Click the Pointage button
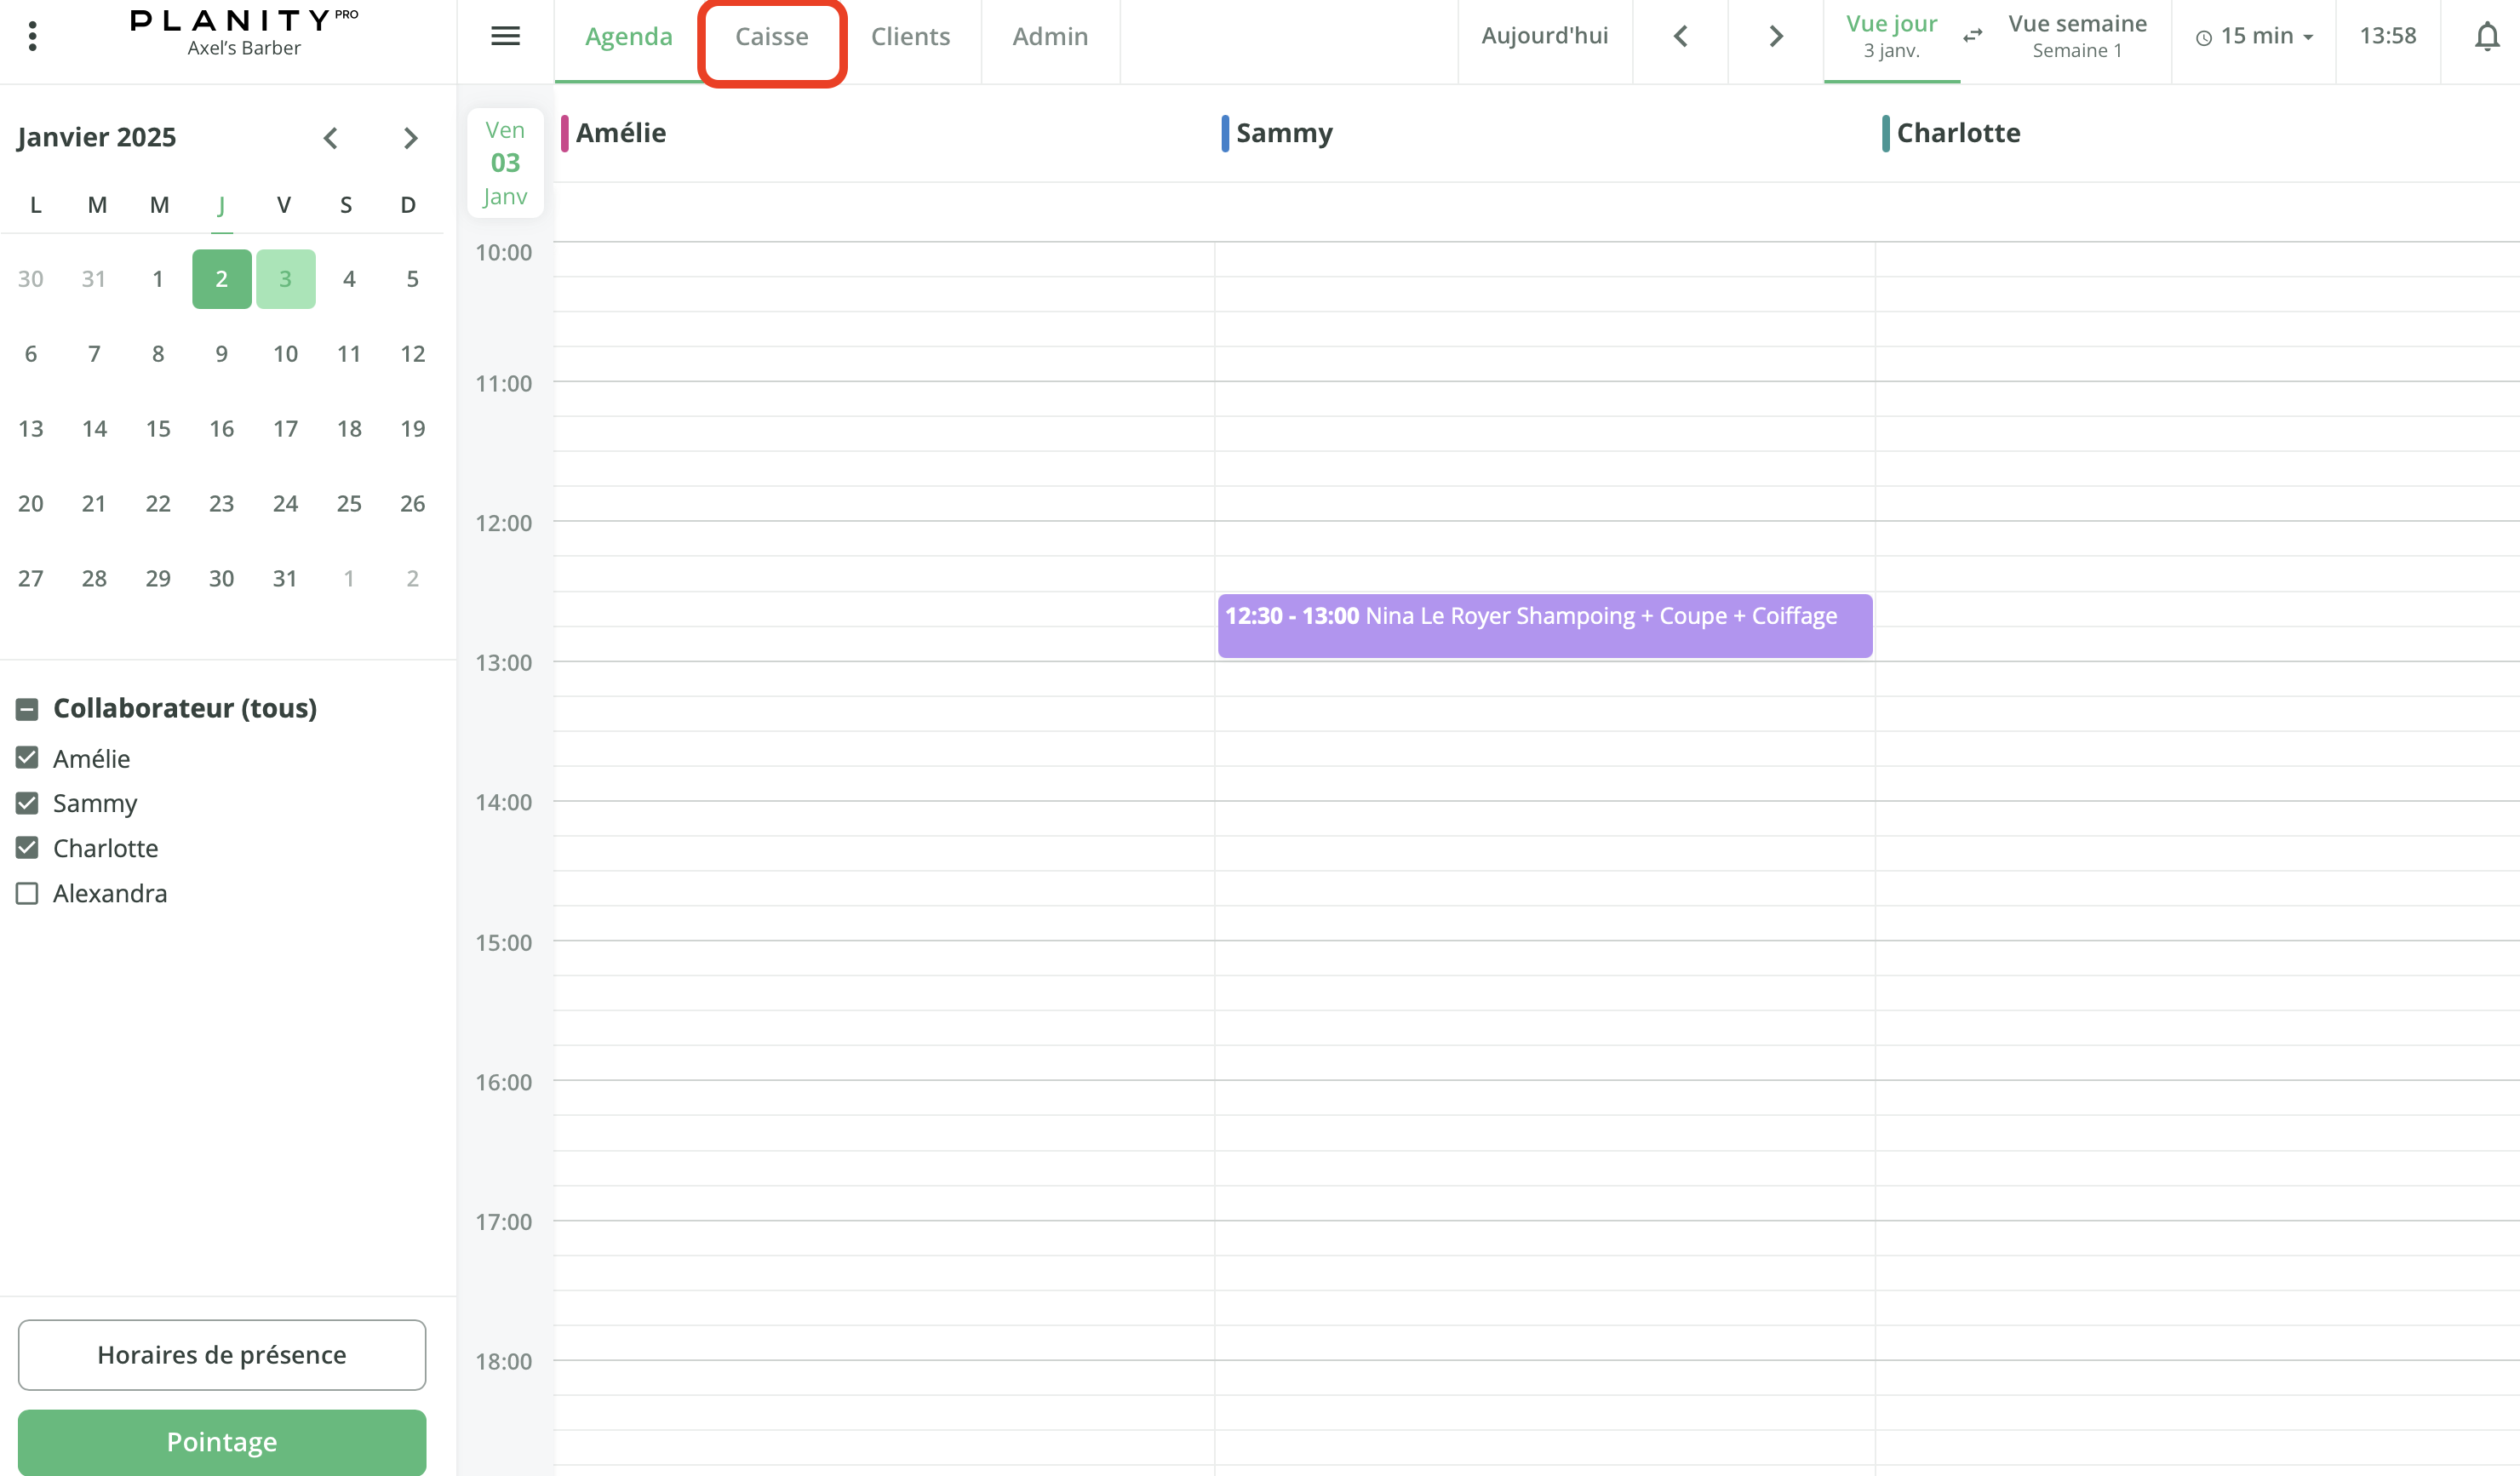 pos(222,1441)
